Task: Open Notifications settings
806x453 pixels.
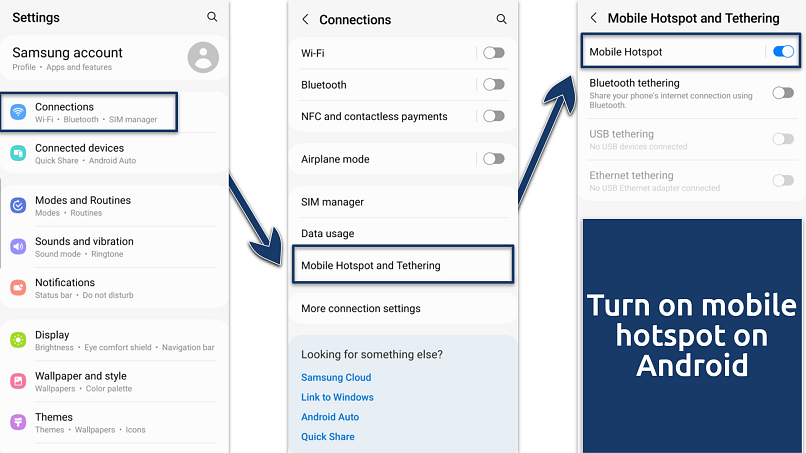Action: point(114,288)
